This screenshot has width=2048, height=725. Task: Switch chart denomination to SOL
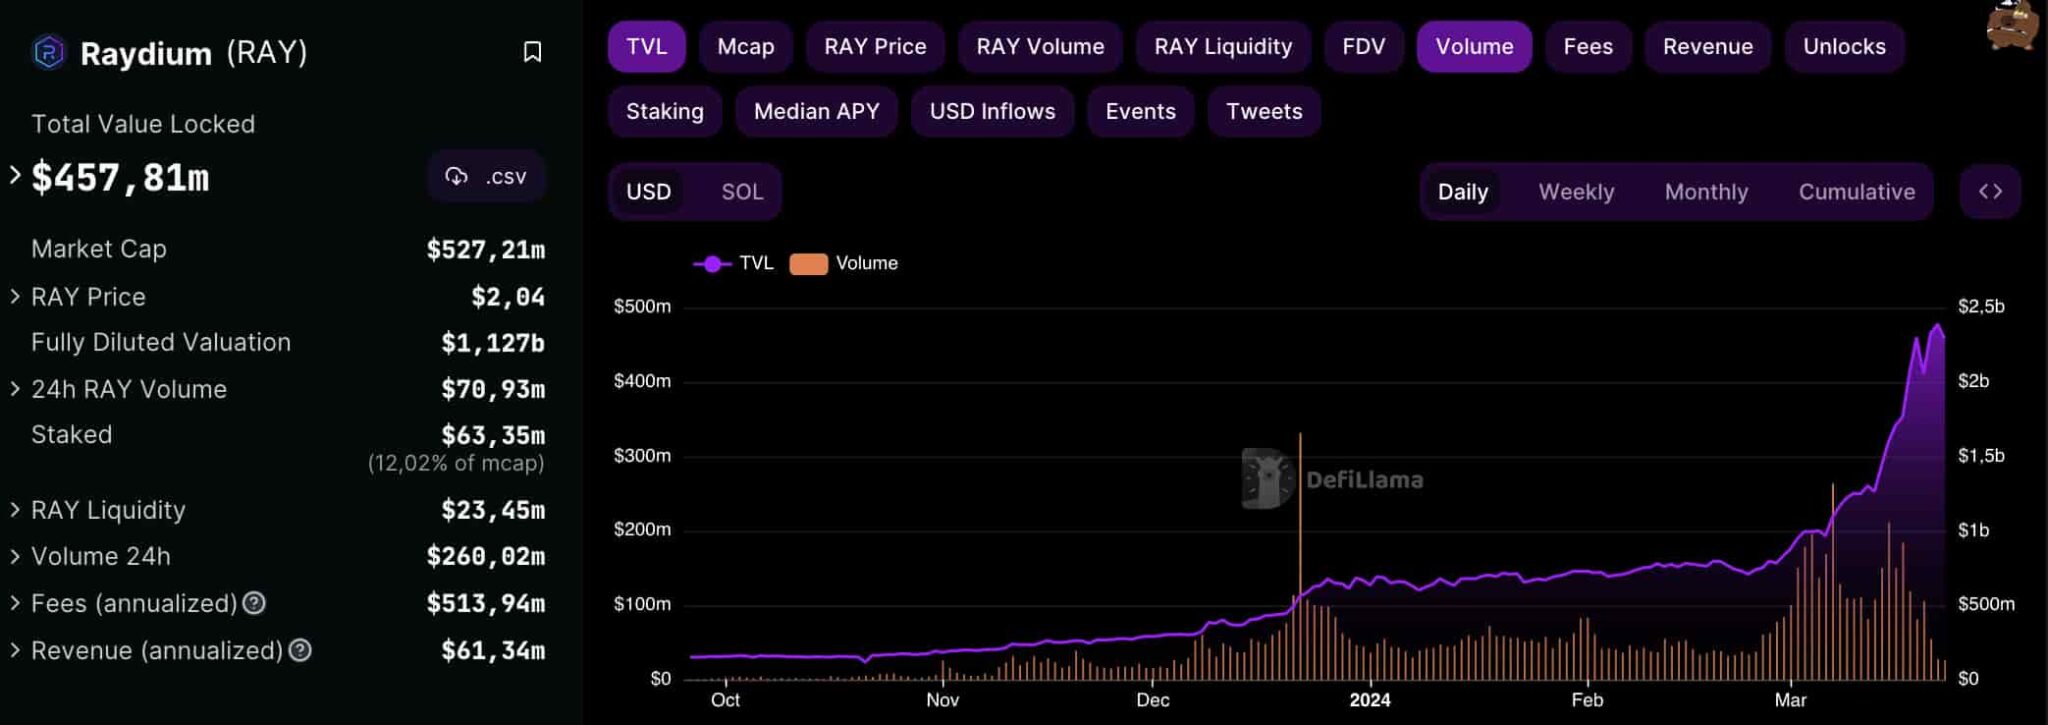click(x=742, y=192)
